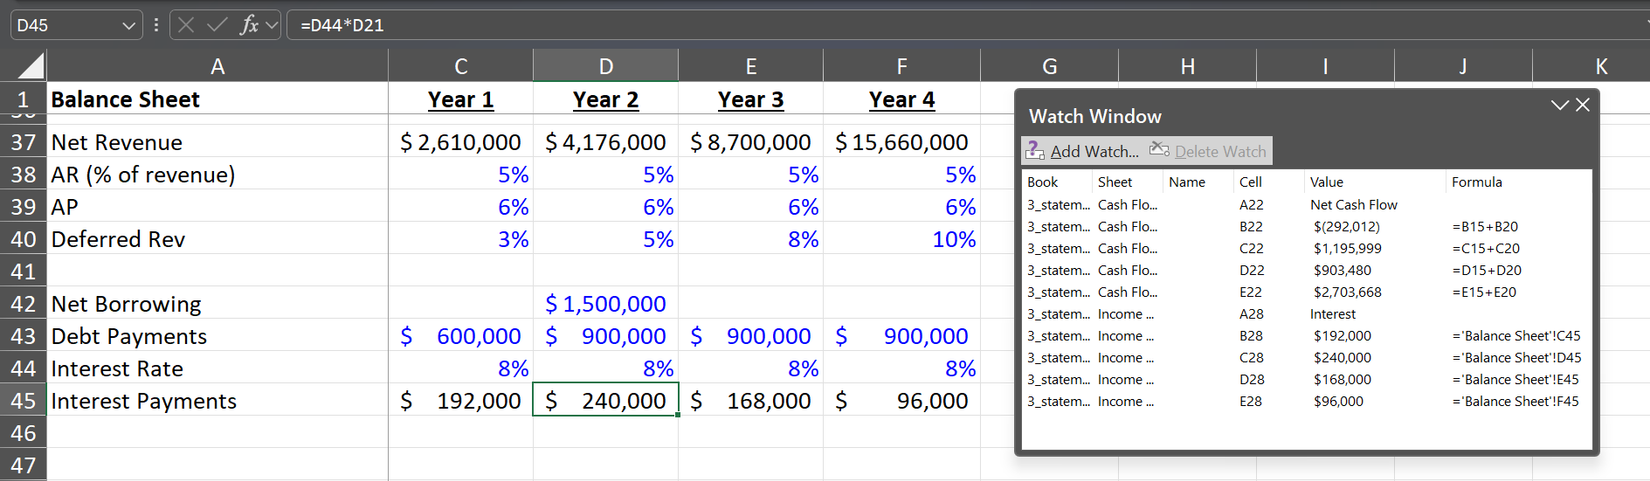This screenshot has height=481, width=1650.
Task: Click the Cancel formula X icon
Action: 186,25
